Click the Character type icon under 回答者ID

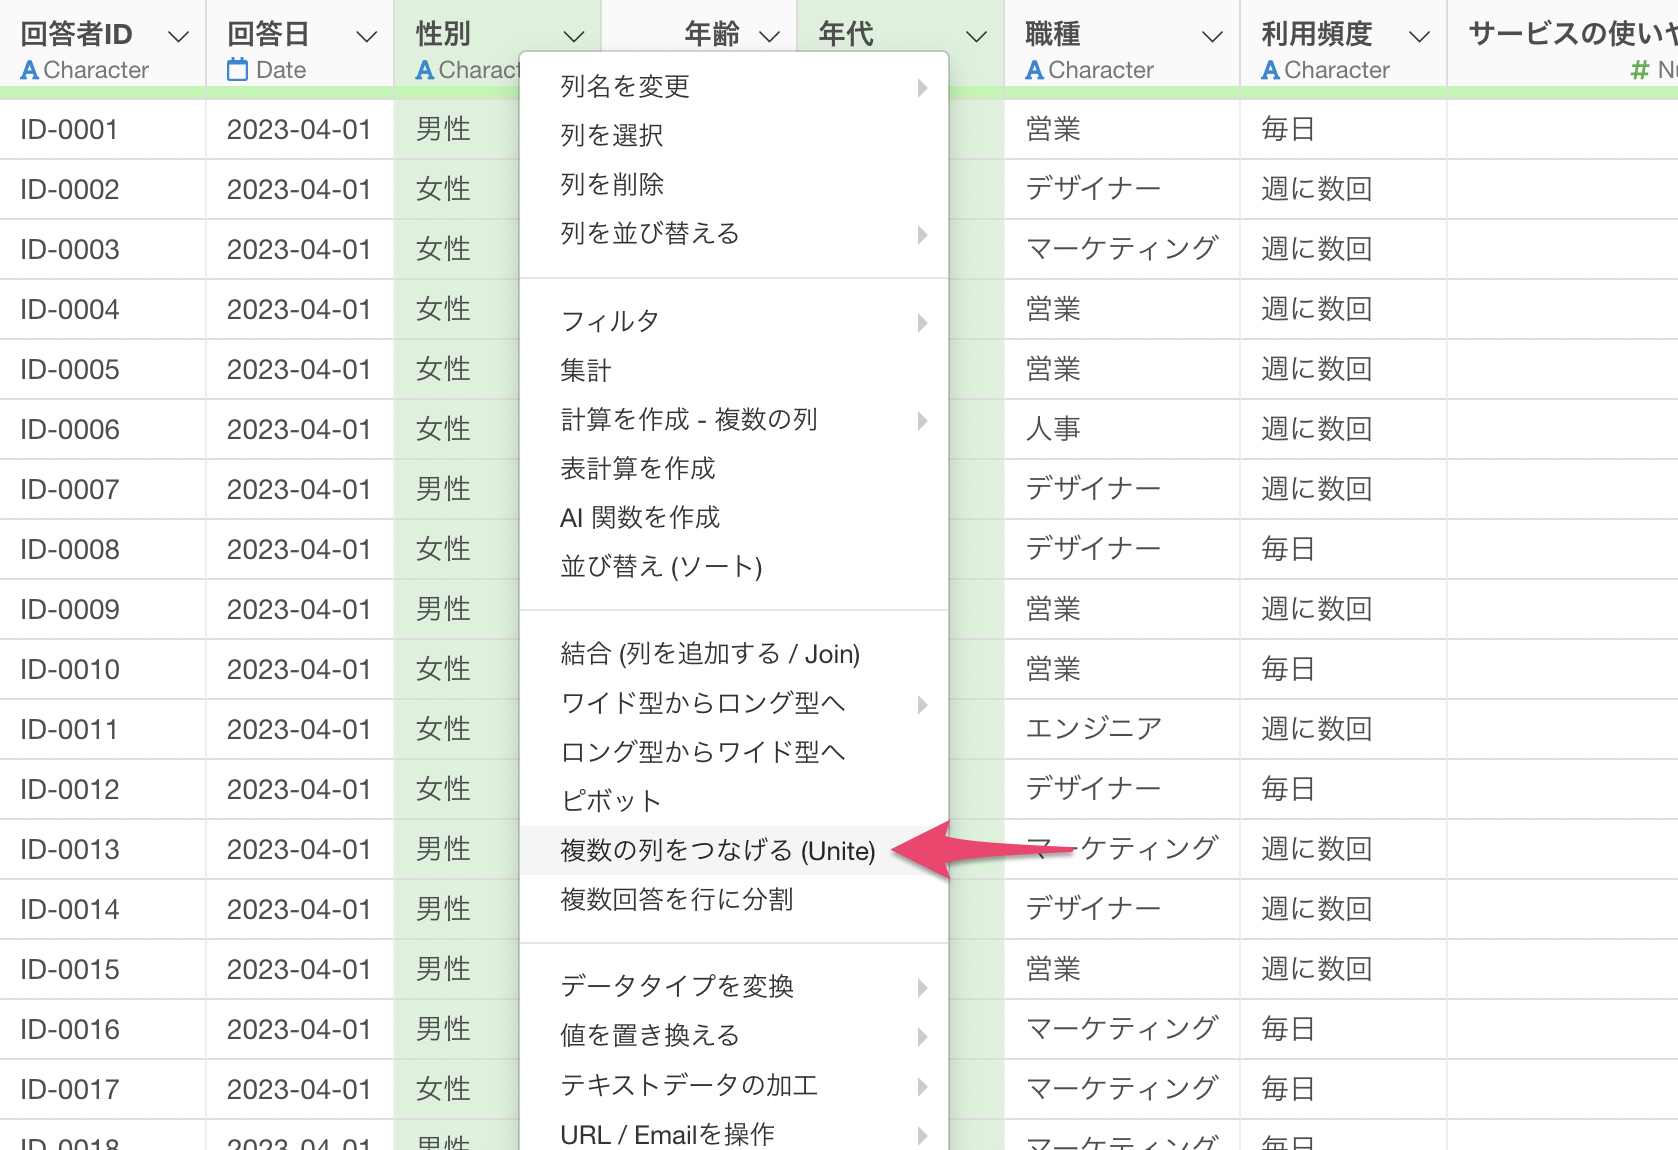(x=30, y=71)
